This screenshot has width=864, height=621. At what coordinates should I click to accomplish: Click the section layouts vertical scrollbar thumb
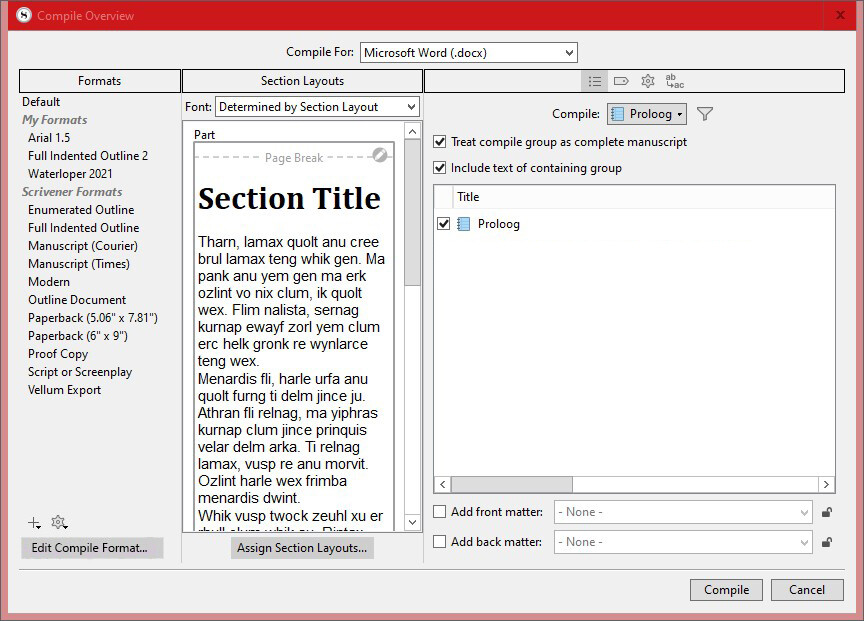[412, 213]
